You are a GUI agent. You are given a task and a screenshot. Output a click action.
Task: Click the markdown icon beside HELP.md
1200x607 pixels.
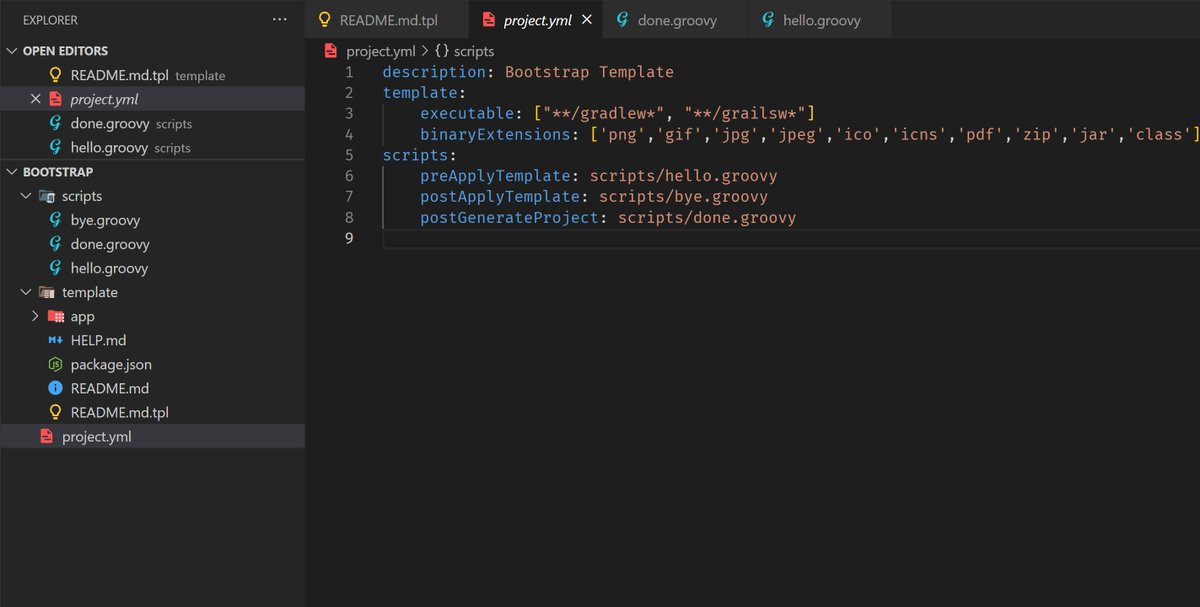pyautogui.click(x=55, y=340)
